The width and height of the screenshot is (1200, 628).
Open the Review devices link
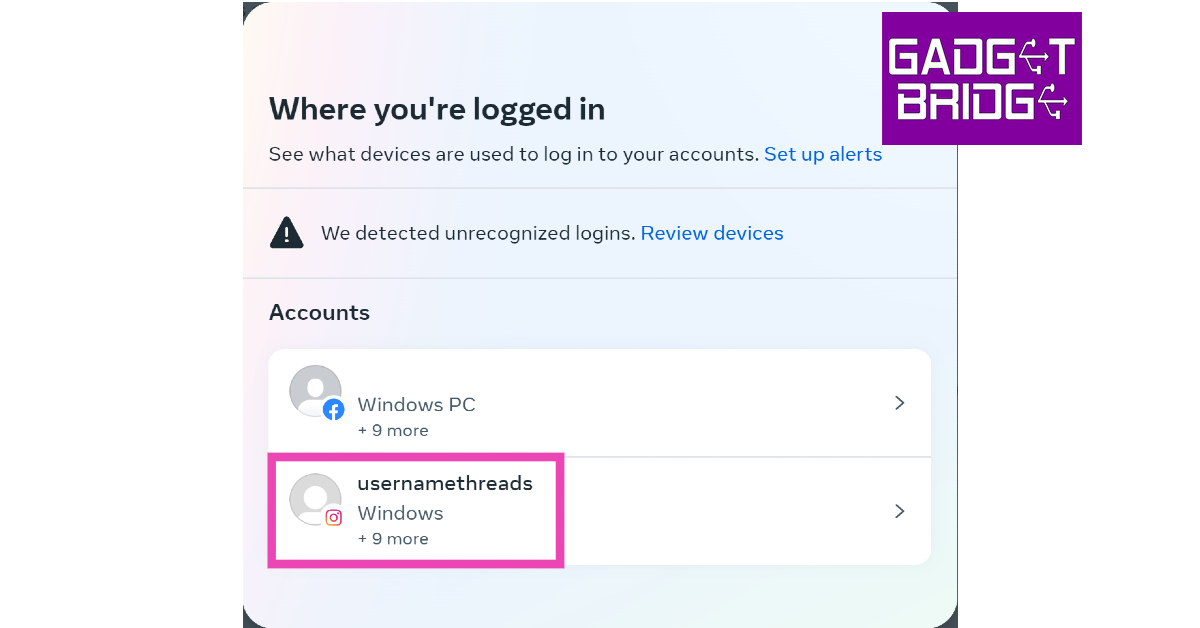click(x=711, y=234)
